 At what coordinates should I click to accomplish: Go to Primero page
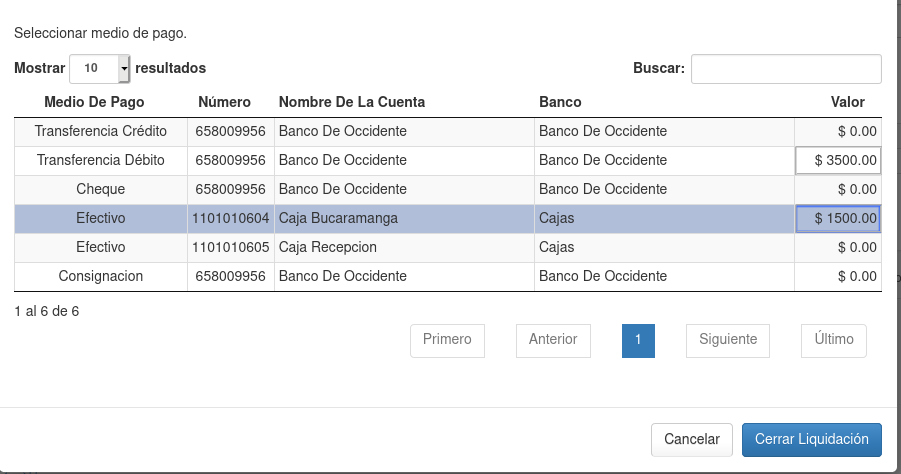pos(447,340)
